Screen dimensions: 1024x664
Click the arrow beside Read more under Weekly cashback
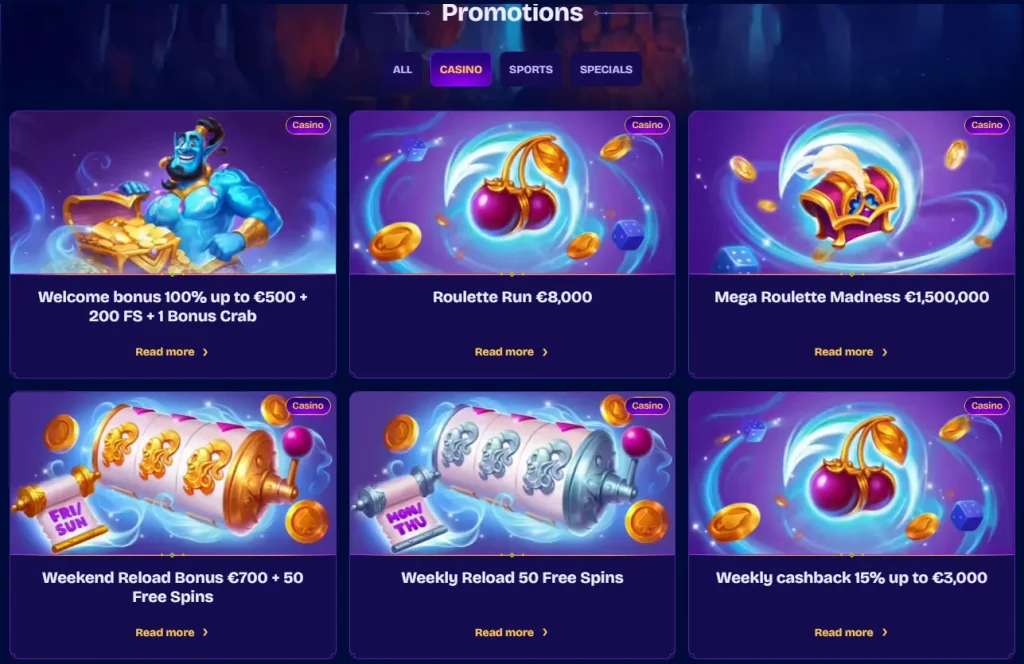[x=884, y=632]
